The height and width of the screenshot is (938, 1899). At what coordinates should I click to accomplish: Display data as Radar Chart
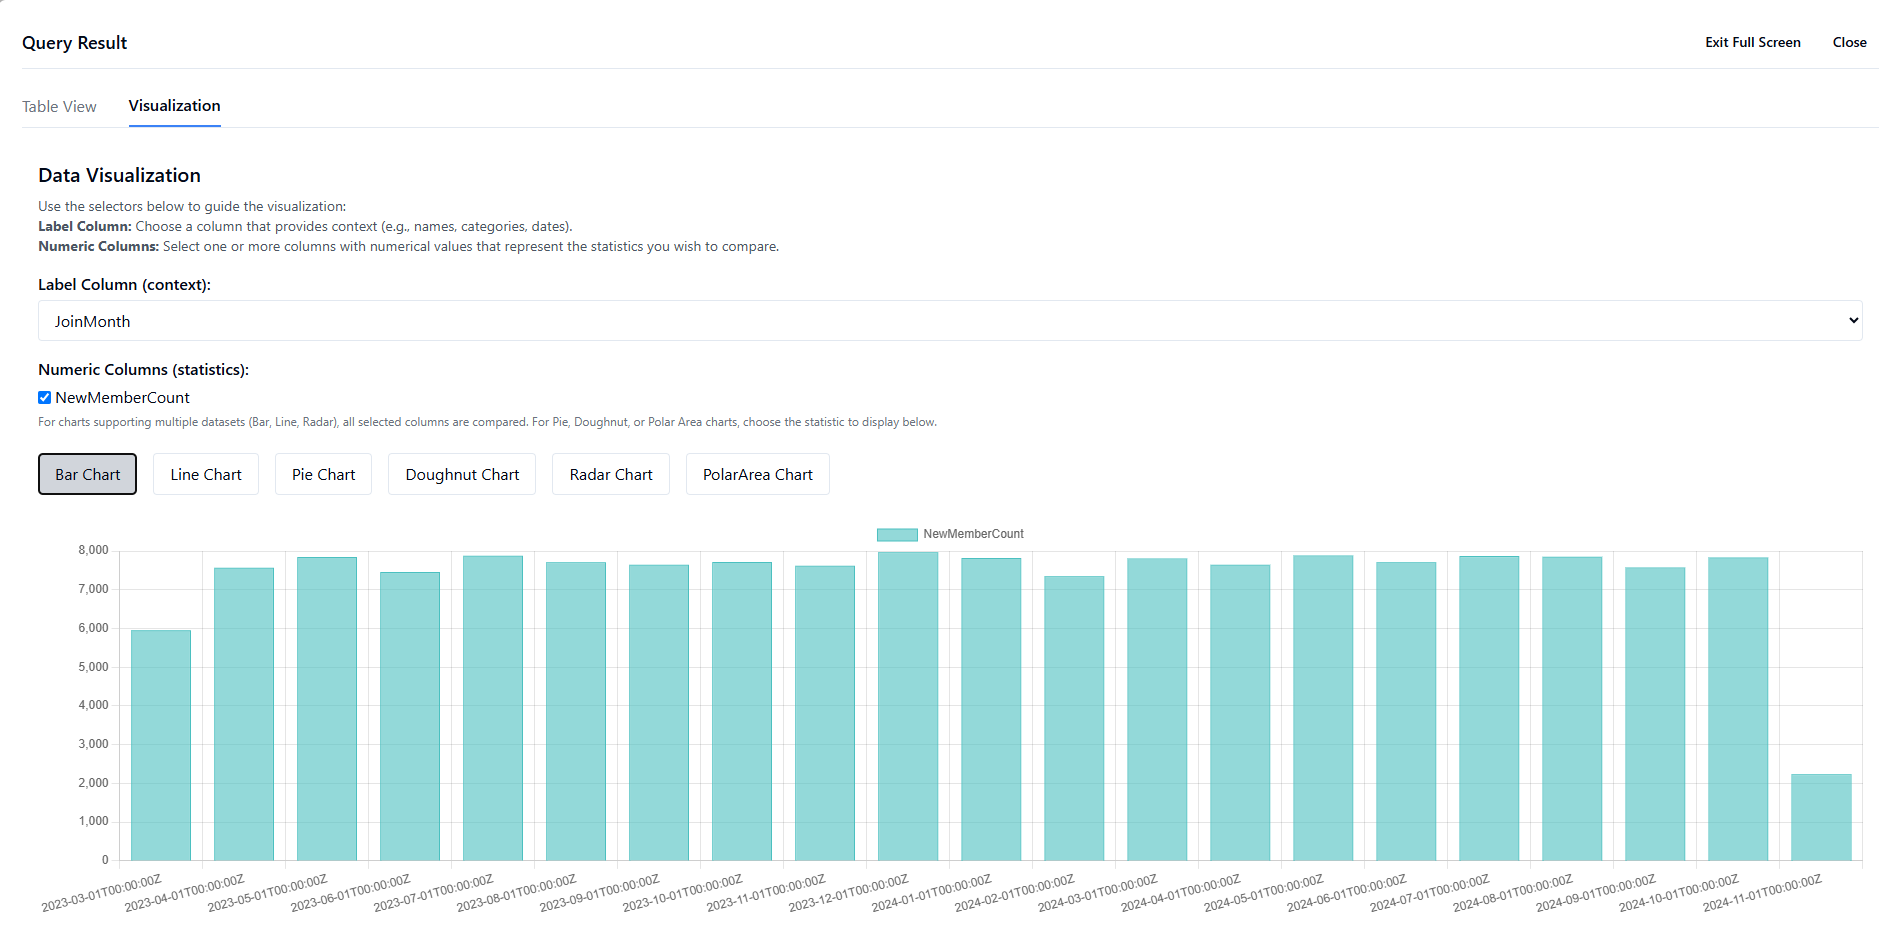[610, 475]
